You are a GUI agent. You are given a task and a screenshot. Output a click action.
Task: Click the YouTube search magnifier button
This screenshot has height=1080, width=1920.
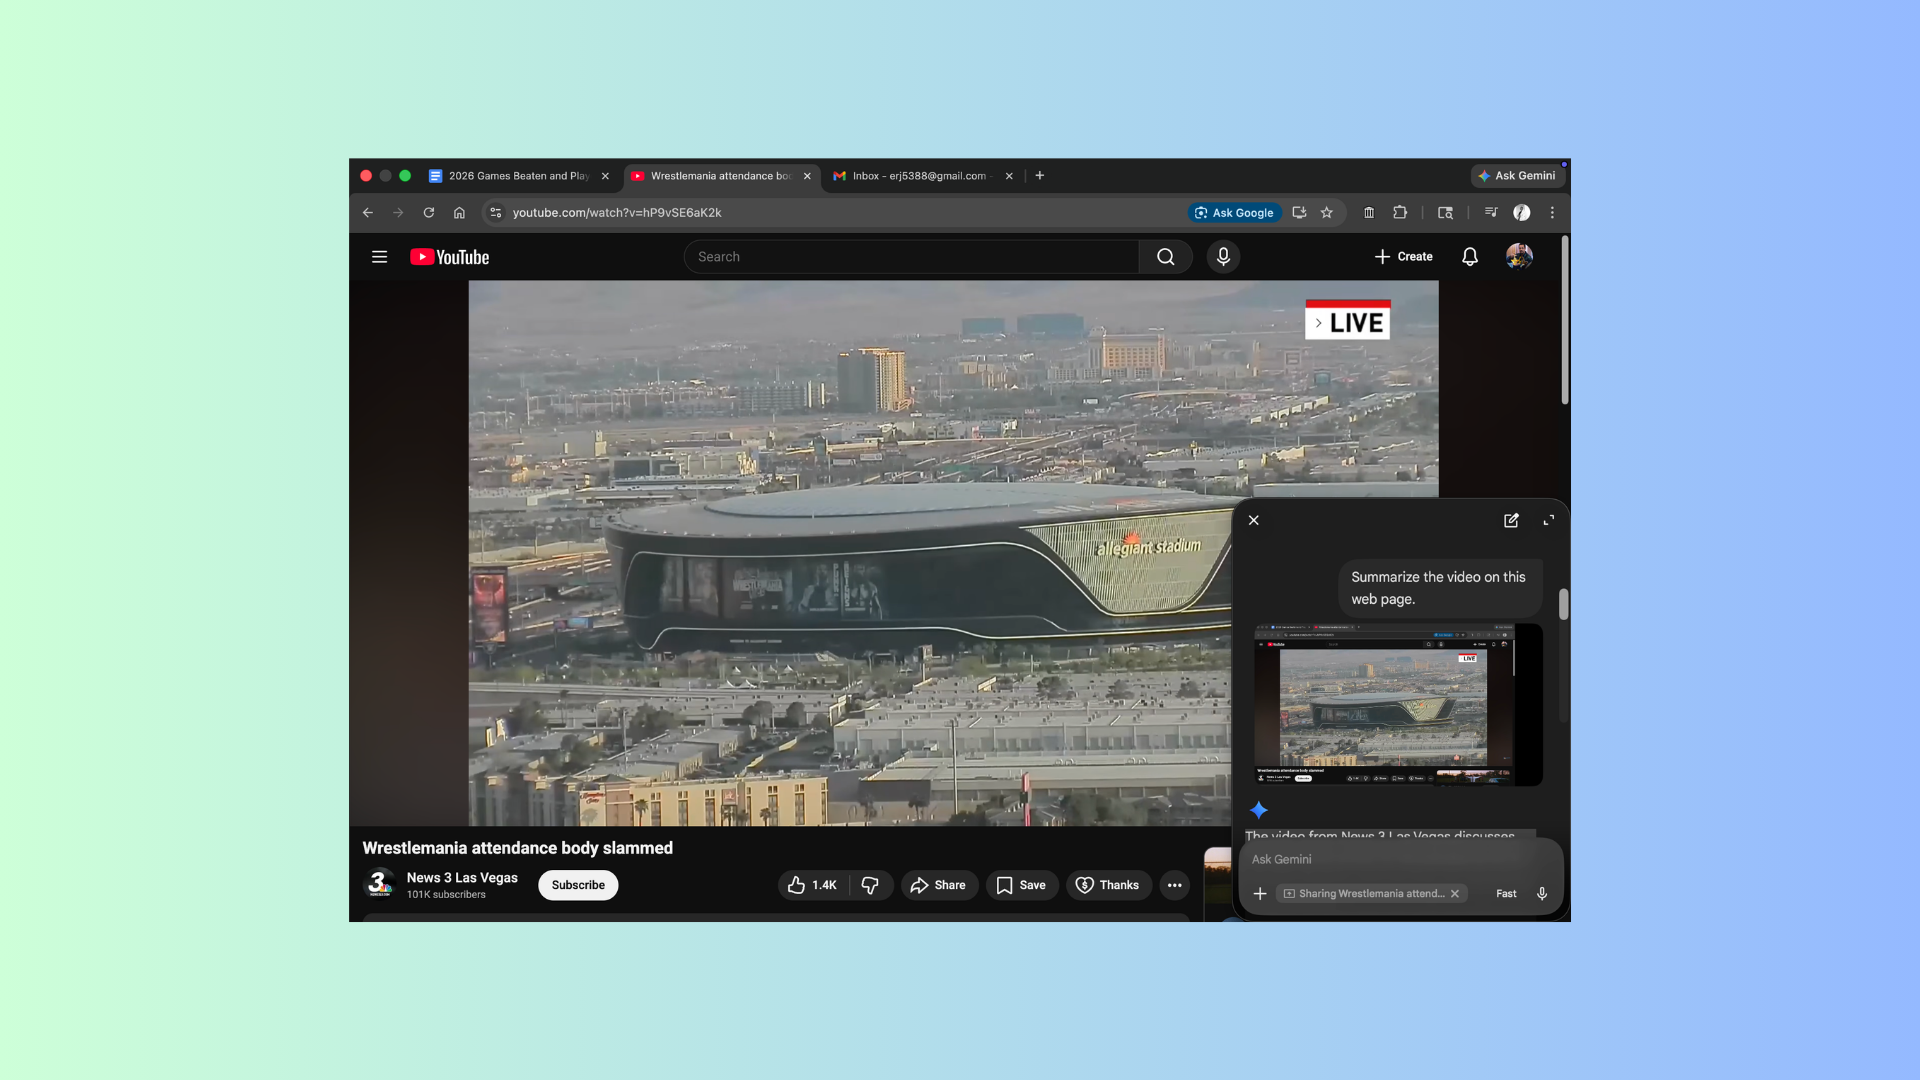tap(1165, 257)
